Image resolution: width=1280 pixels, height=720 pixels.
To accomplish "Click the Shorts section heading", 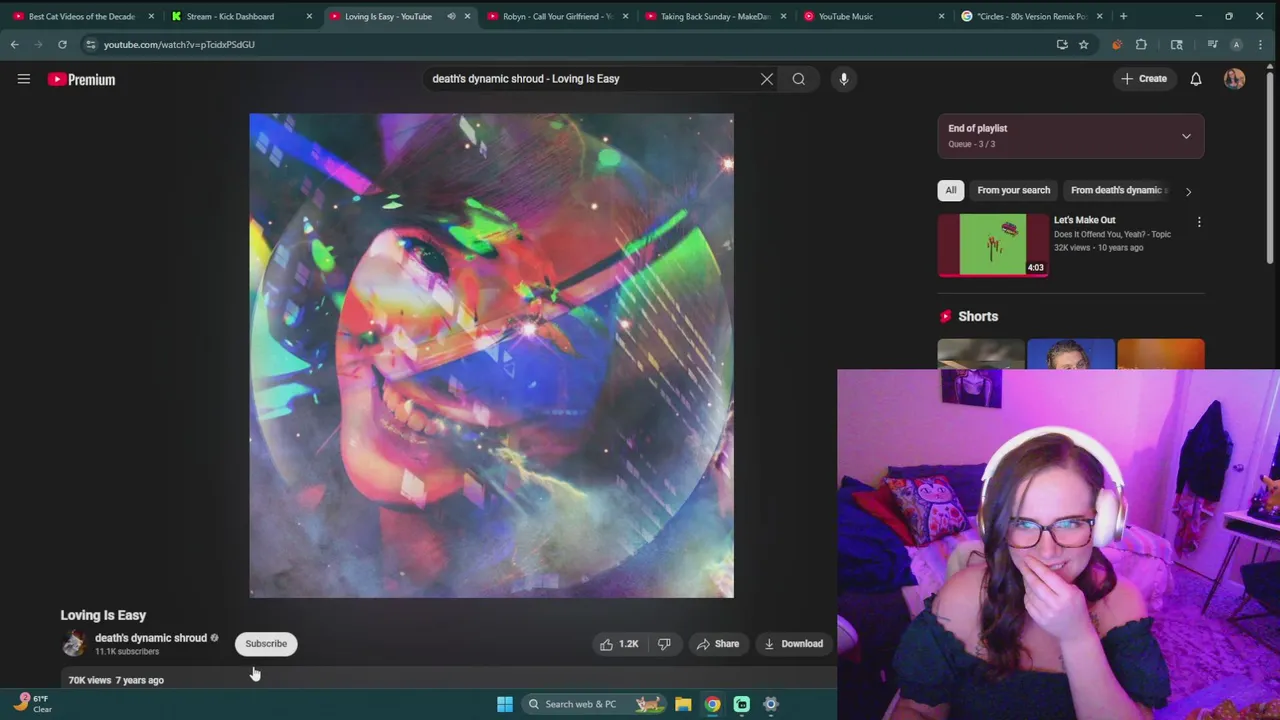I will tap(978, 316).
